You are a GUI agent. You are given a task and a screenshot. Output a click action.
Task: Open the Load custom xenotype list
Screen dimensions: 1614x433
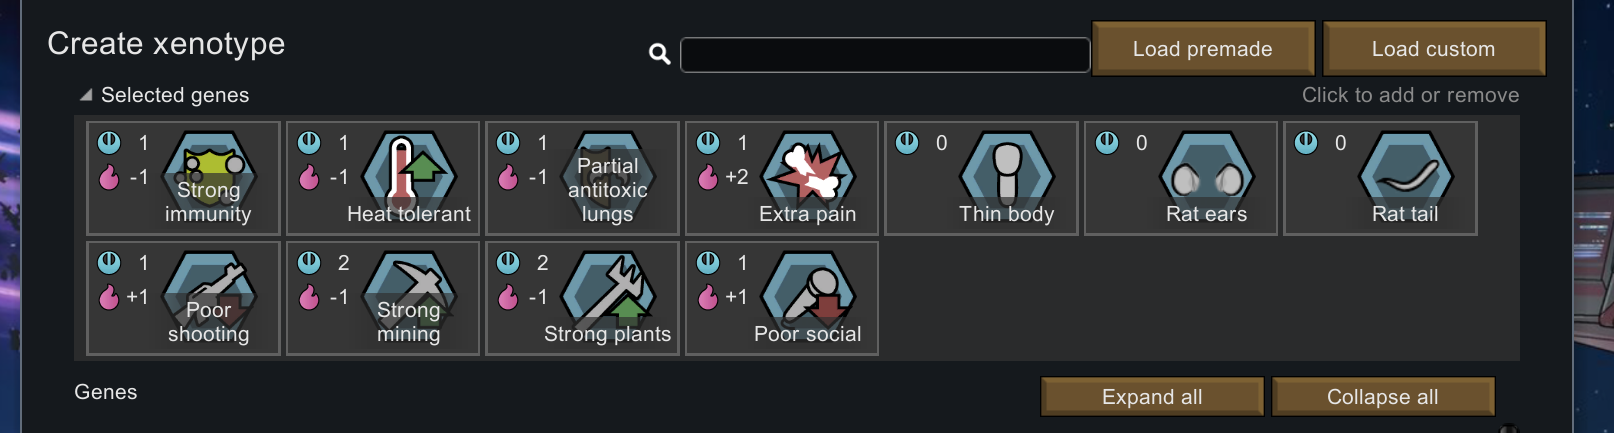1434,49
